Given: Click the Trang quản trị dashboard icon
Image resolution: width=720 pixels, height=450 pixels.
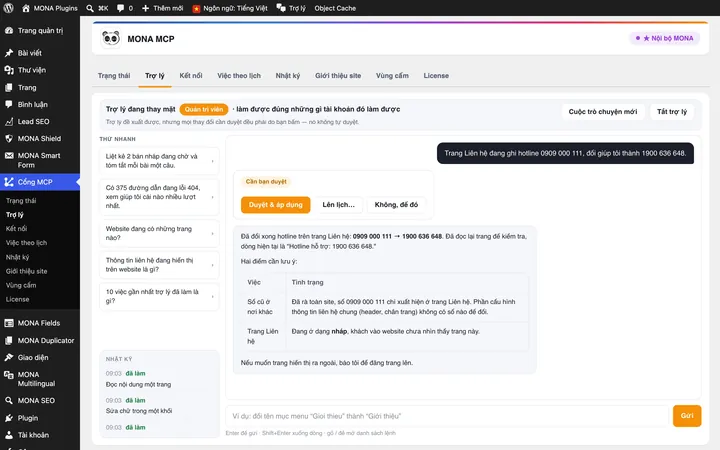Looking at the screenshot, I should [9, 30].
